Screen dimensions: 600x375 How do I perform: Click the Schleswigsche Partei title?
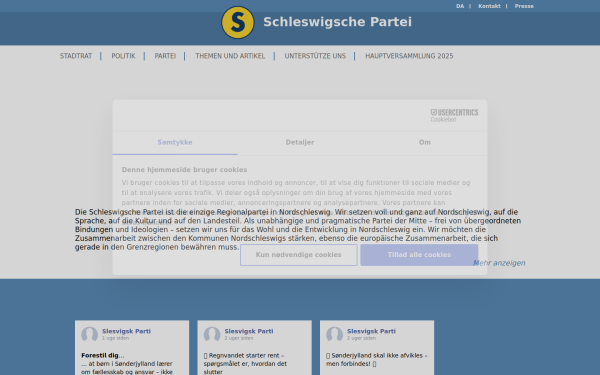tap(338, 22)
